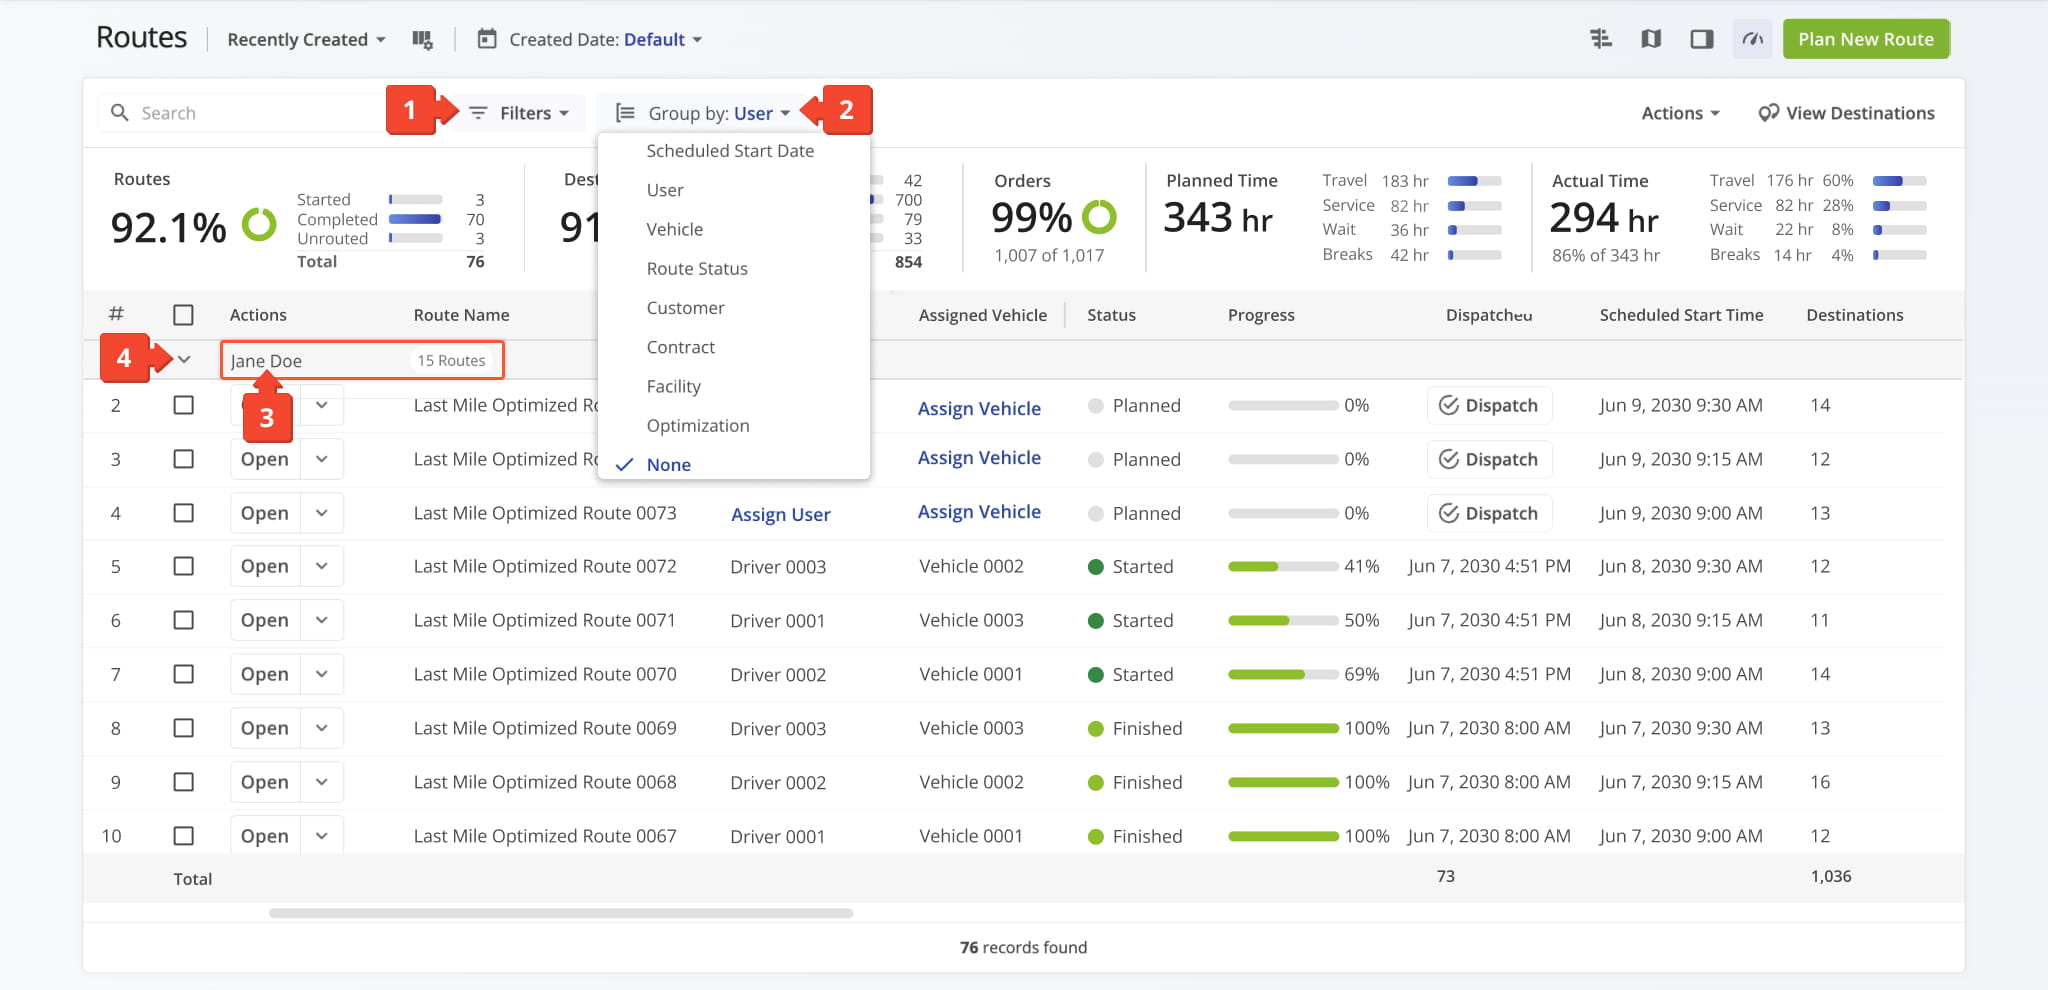This screenshot has width=2048, height=990.
Task: Open the column settings icon beside Recently Created
Action: coord(422,40)
